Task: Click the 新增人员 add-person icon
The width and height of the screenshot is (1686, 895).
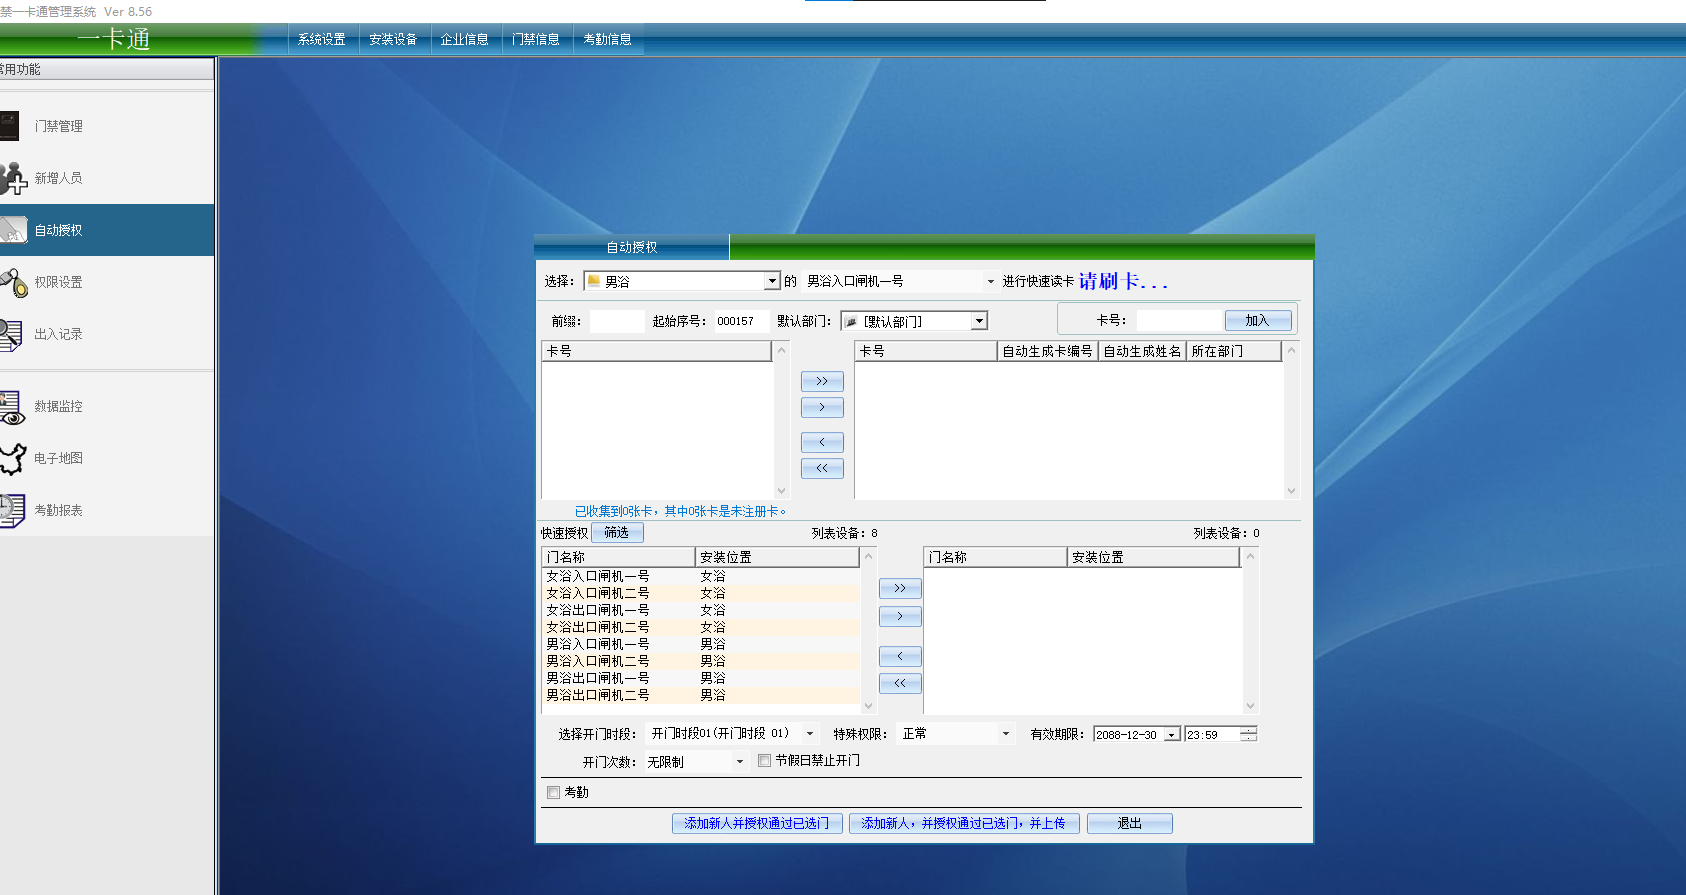Action: pos(12,178)
